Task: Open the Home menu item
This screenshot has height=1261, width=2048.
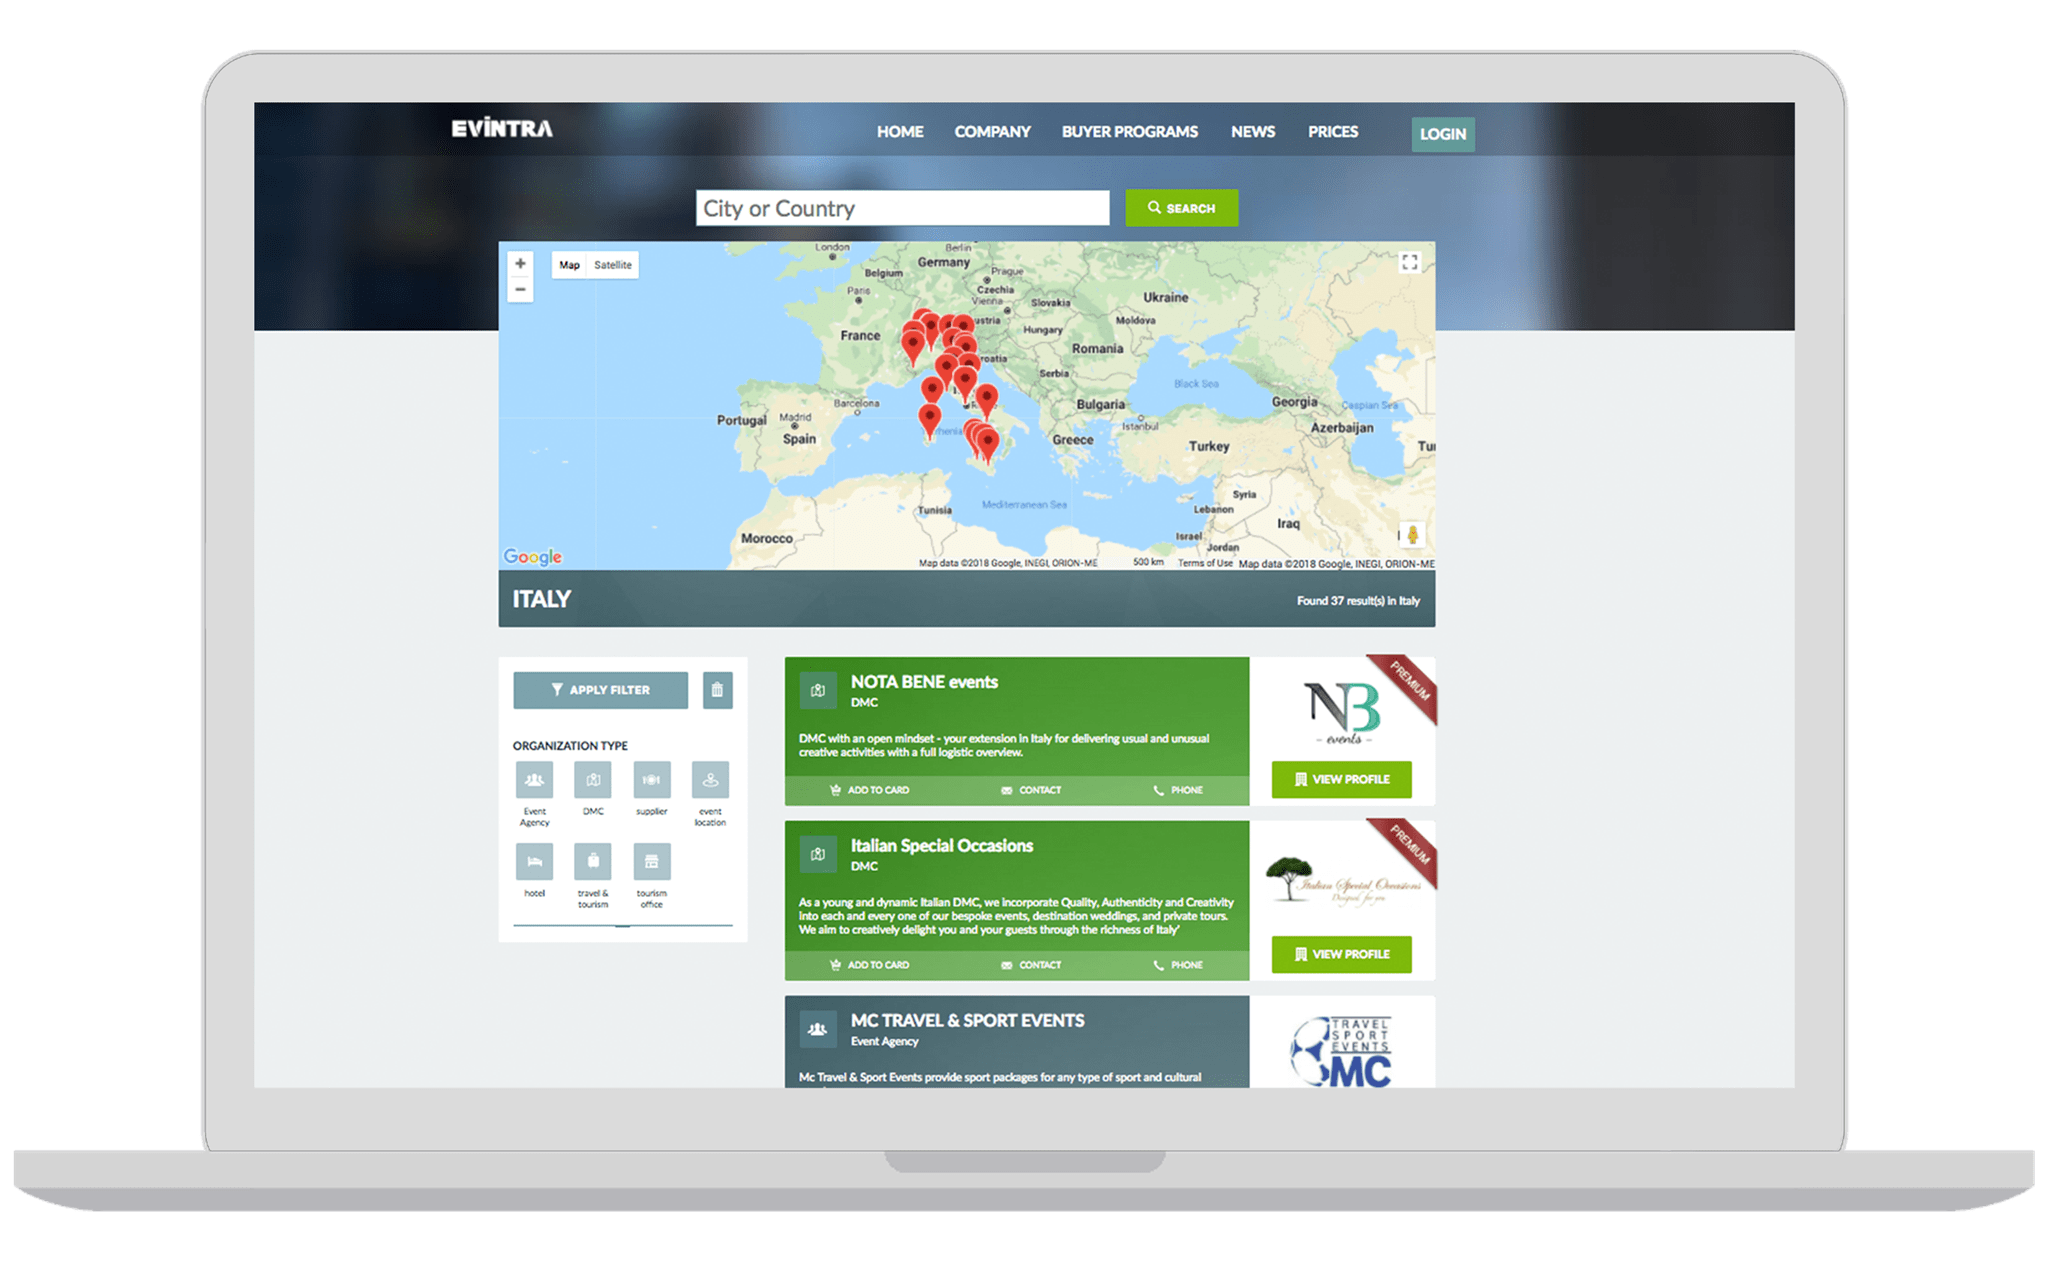Action: pyautogui.click(x=899, y=132)
